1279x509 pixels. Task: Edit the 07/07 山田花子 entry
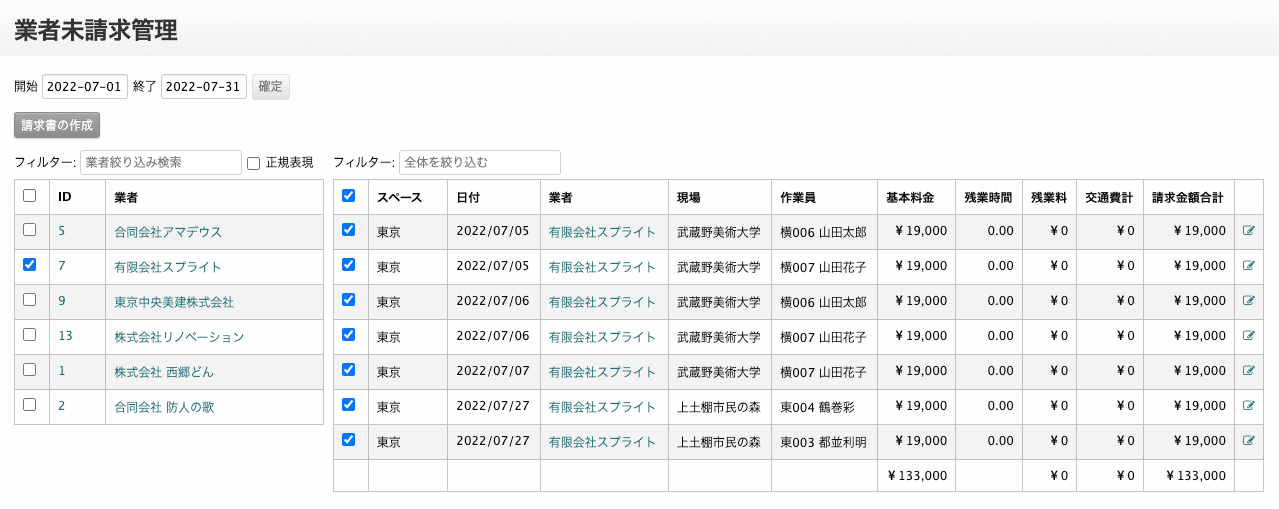point(1248,371)
